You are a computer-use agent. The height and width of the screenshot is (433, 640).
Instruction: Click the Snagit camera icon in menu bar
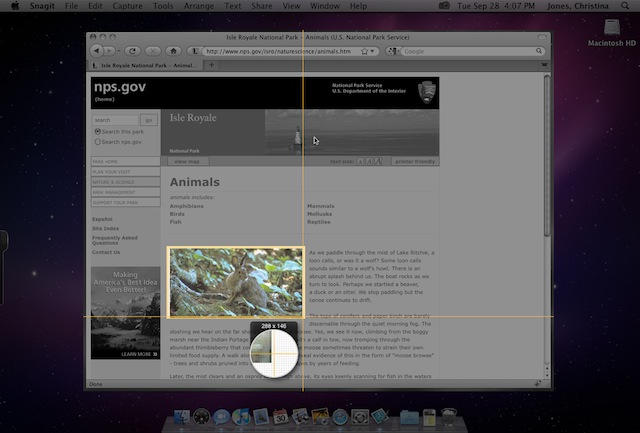444,6
